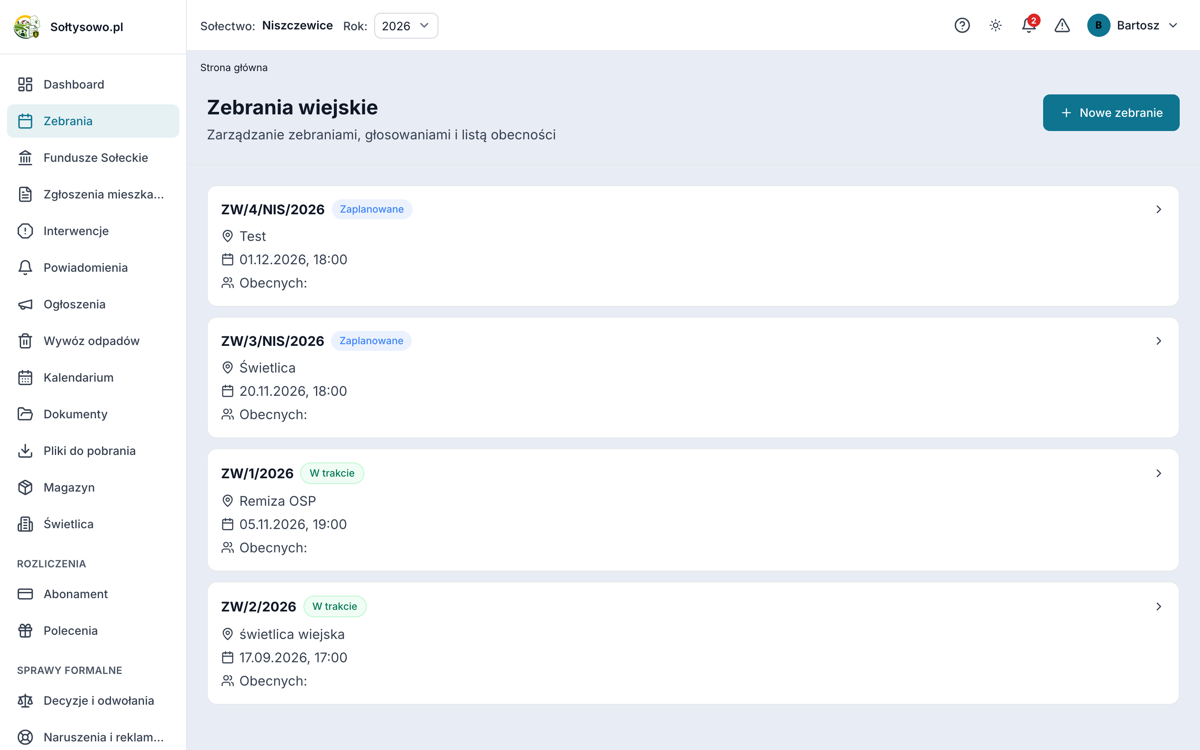This screenshot has width=1200, height=750.
Task: Click the Magazyn box icon
Action: 25,487
